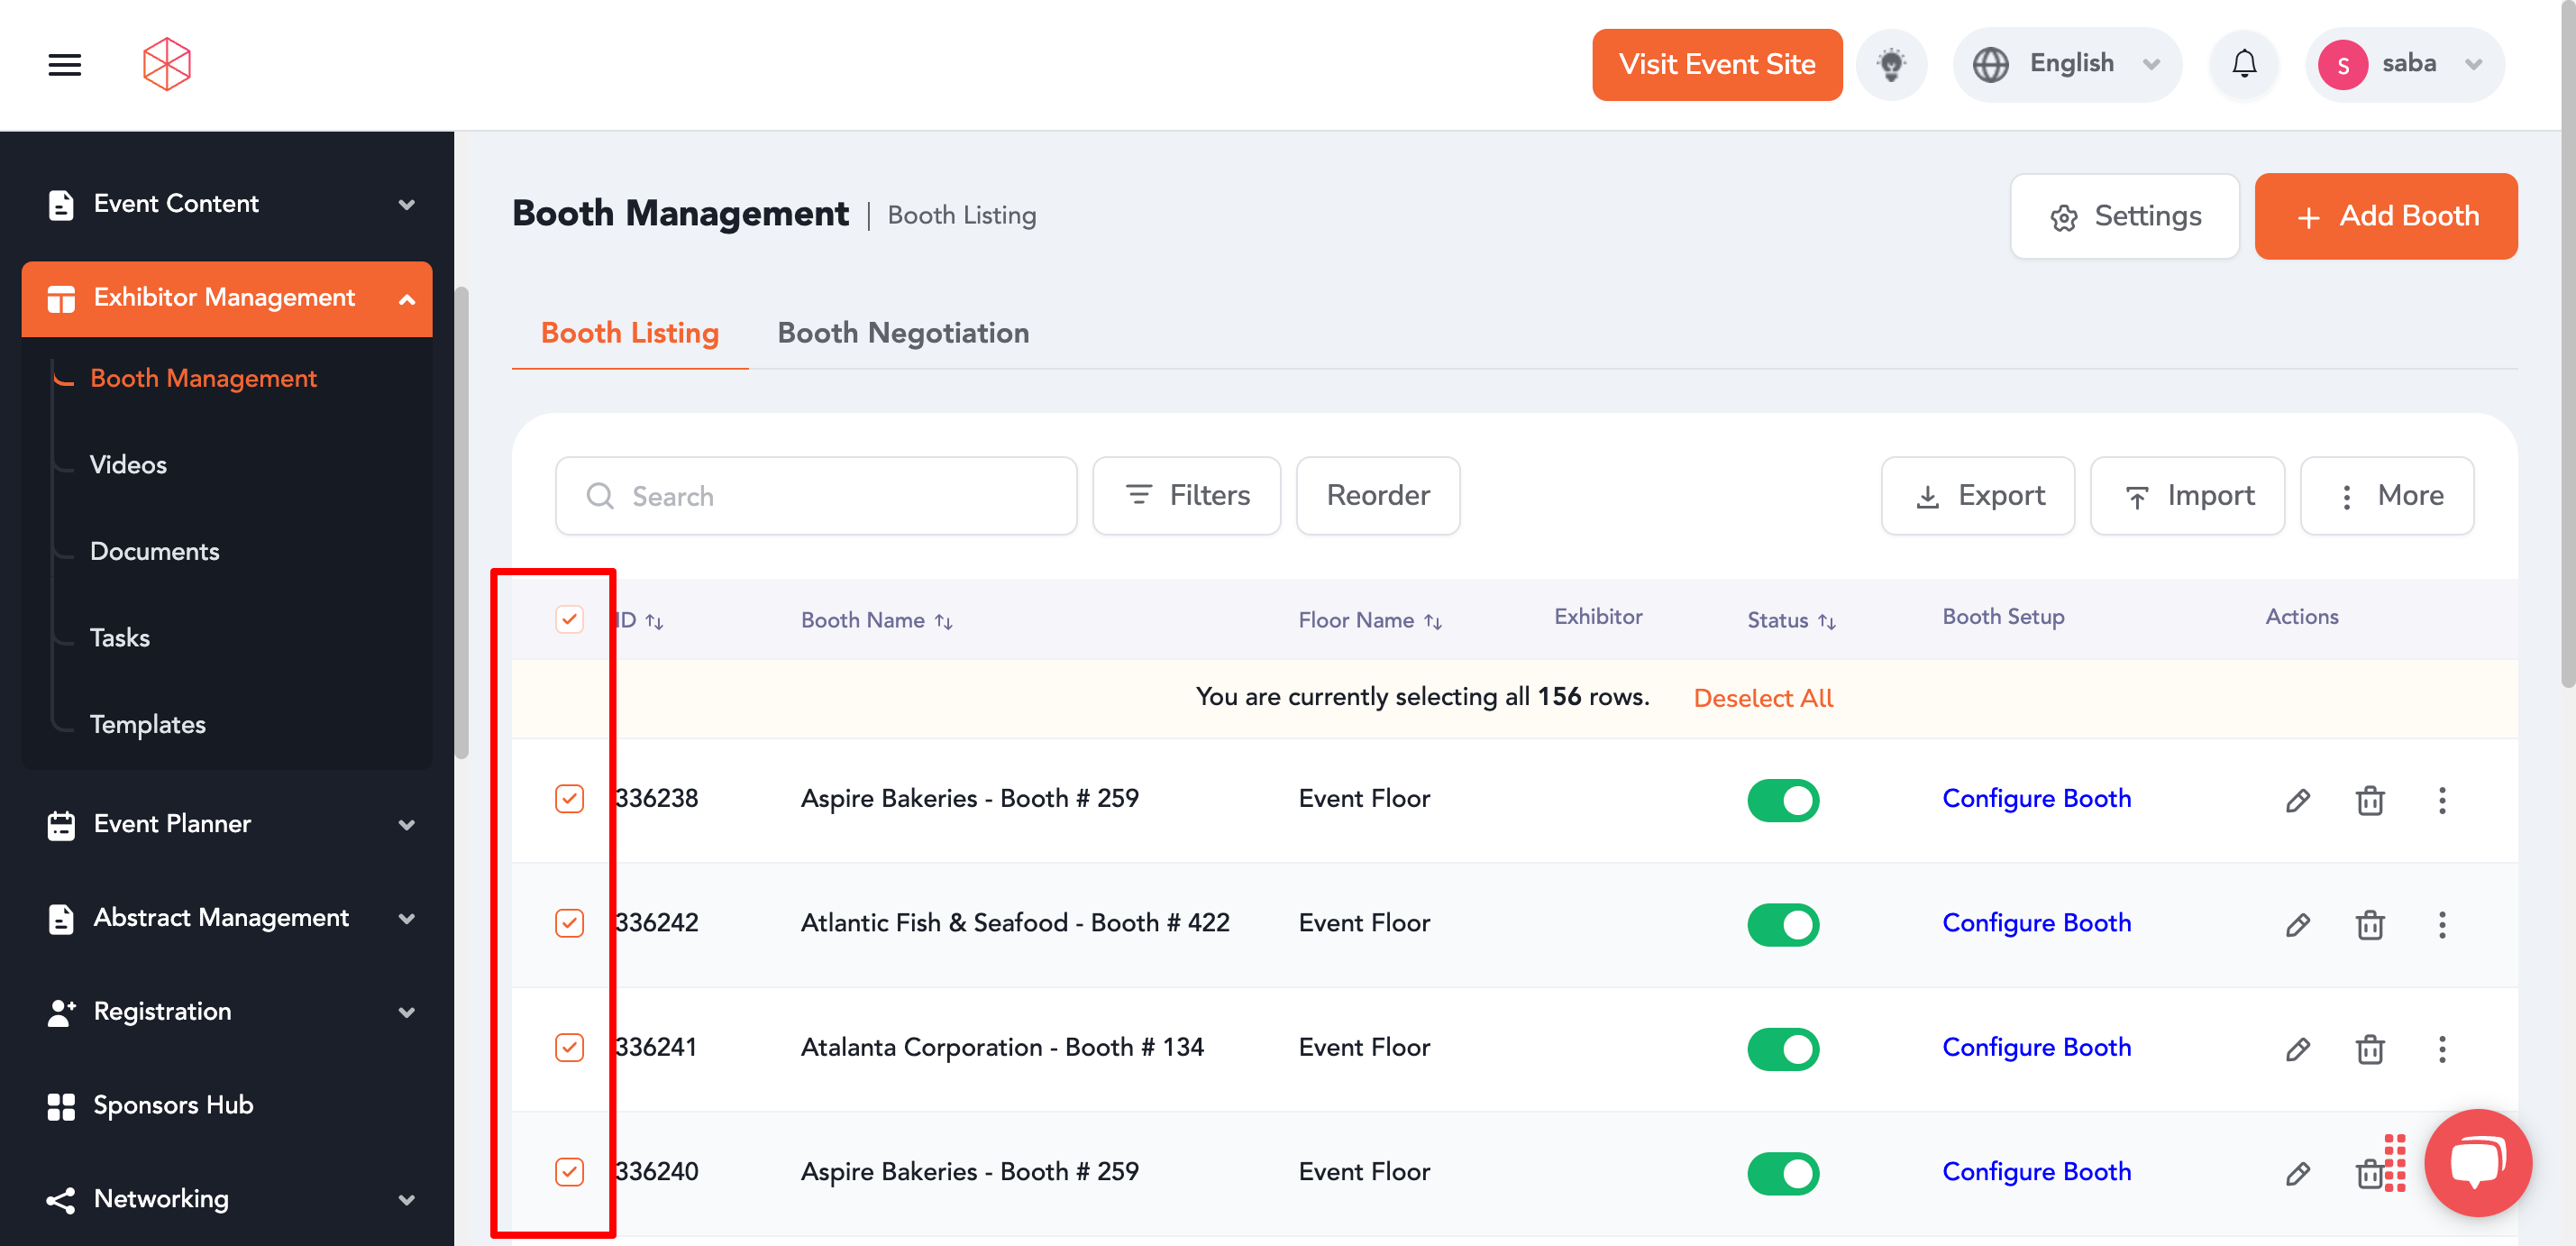Click the red hexagon app logo
Viewport: 2576px width, 1246px height.
[x=166, y=65]
